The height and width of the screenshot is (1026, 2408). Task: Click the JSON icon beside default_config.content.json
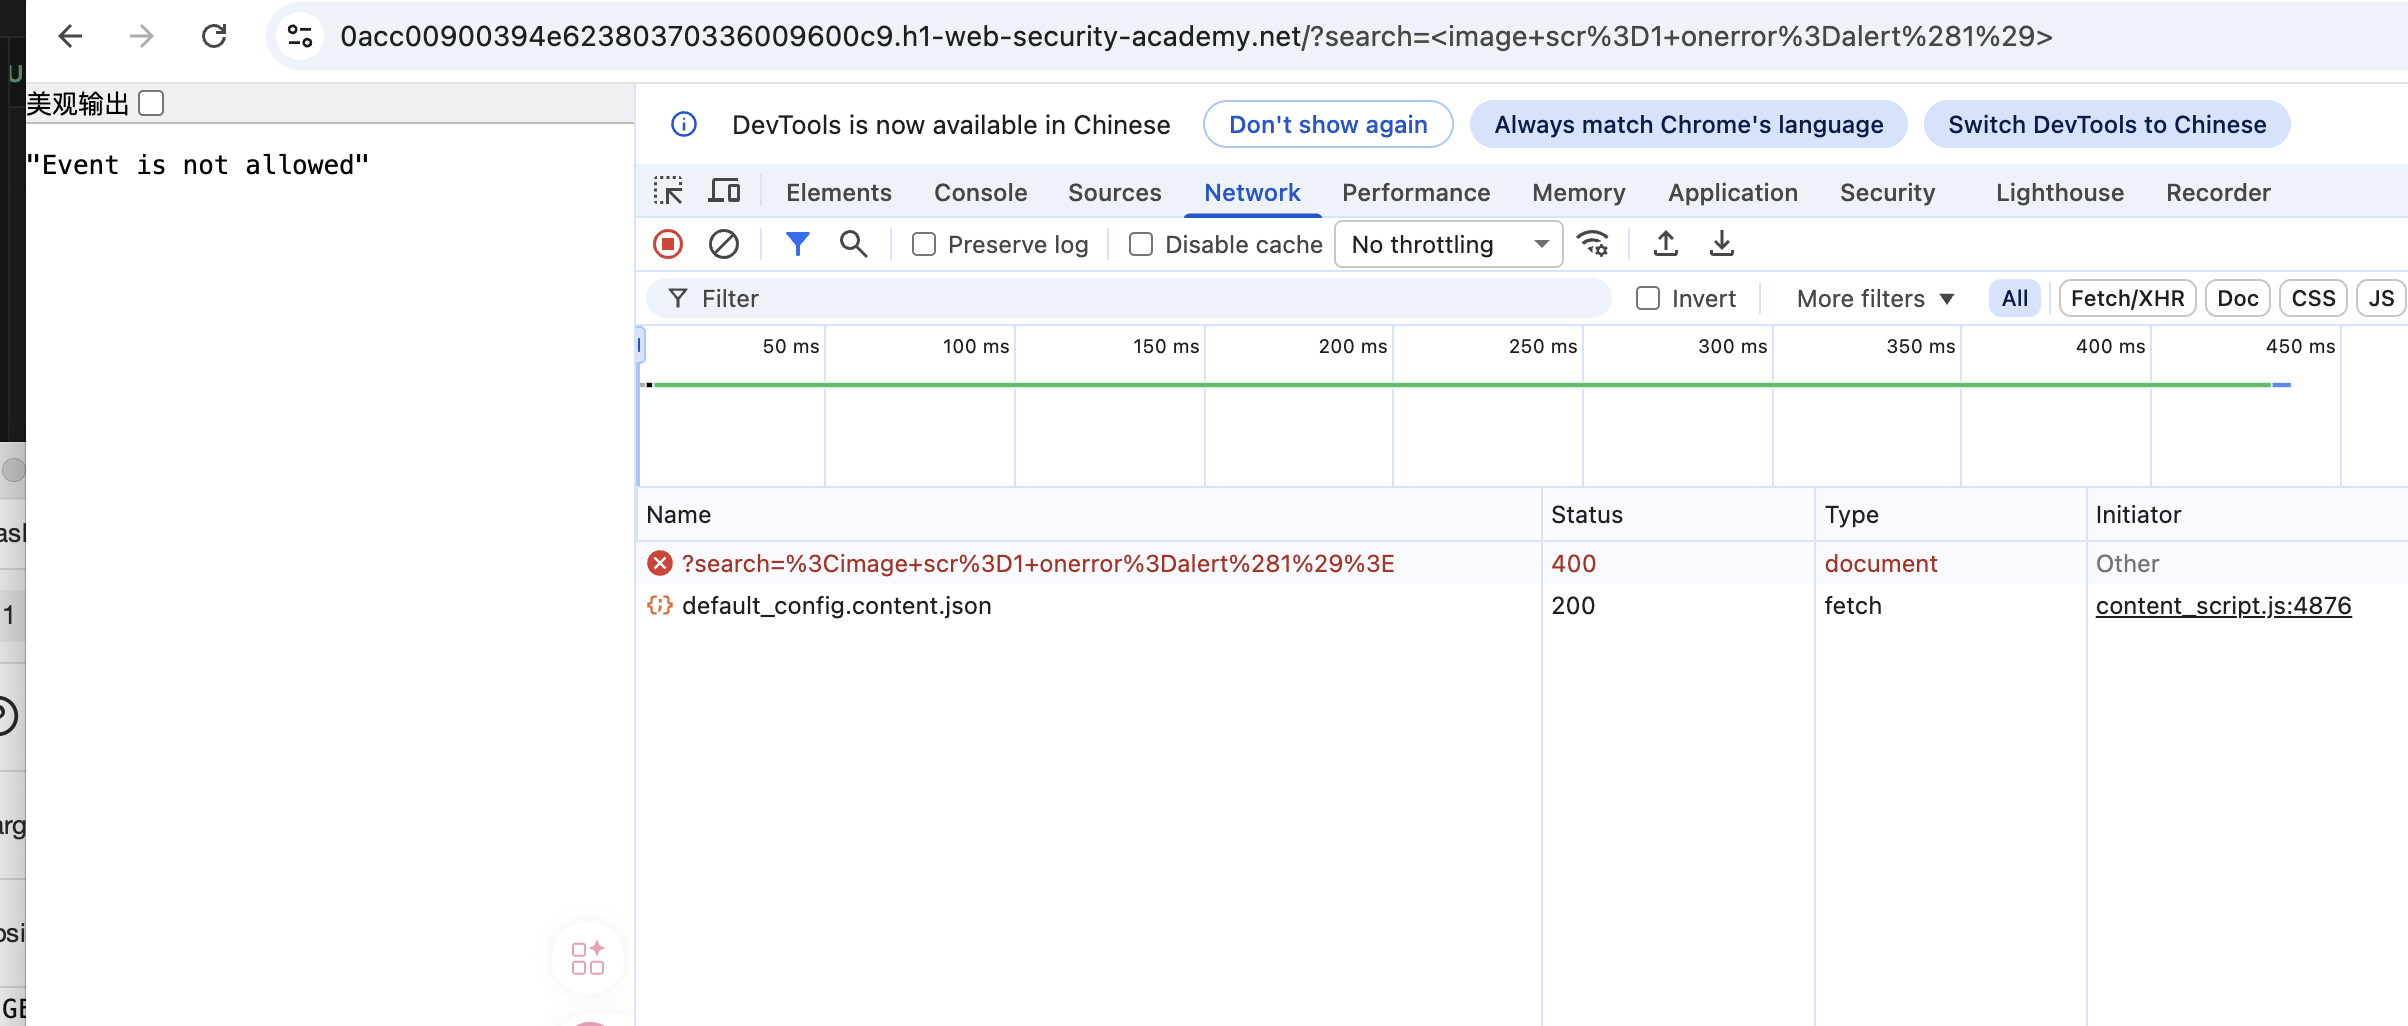pos(660,605)
